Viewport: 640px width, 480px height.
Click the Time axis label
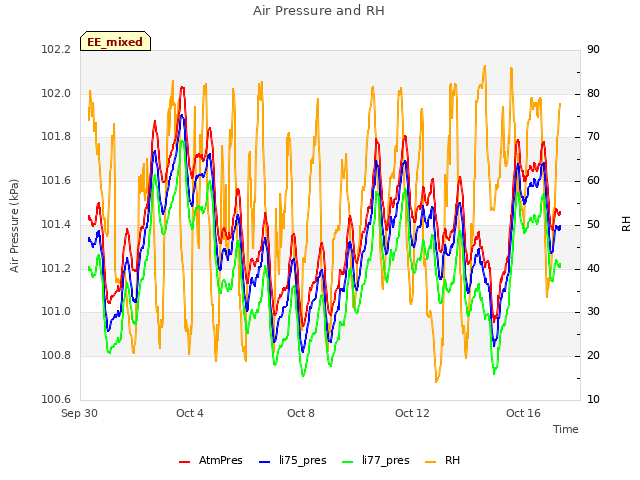(566, 429)
